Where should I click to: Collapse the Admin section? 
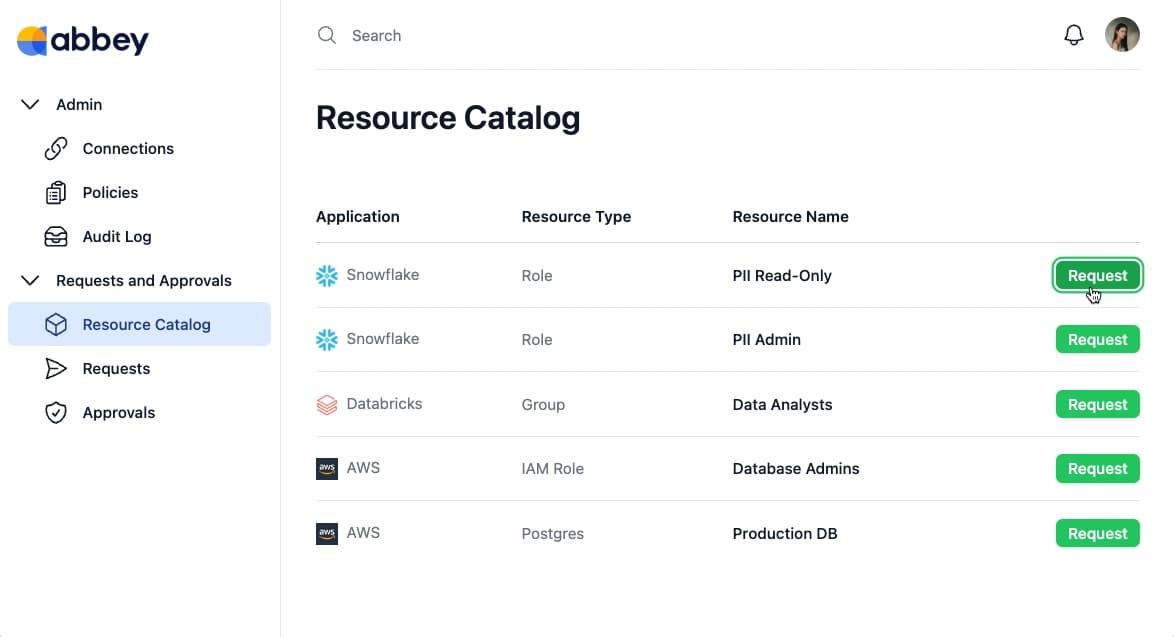pyautogui.click(x=30, y=104)
